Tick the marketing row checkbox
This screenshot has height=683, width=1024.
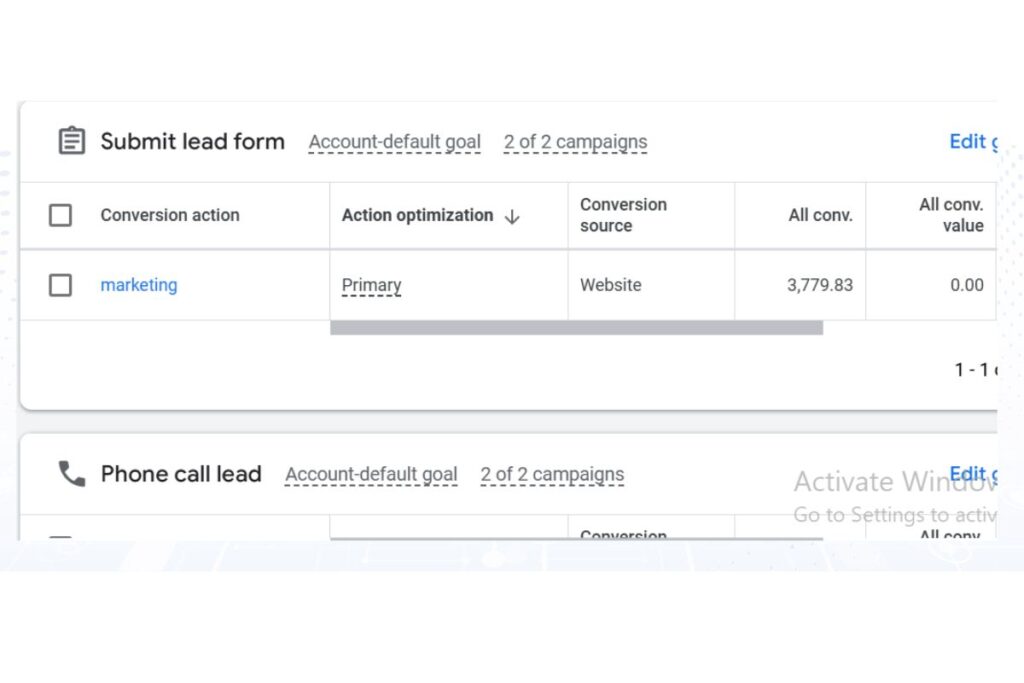pos(61,285)
